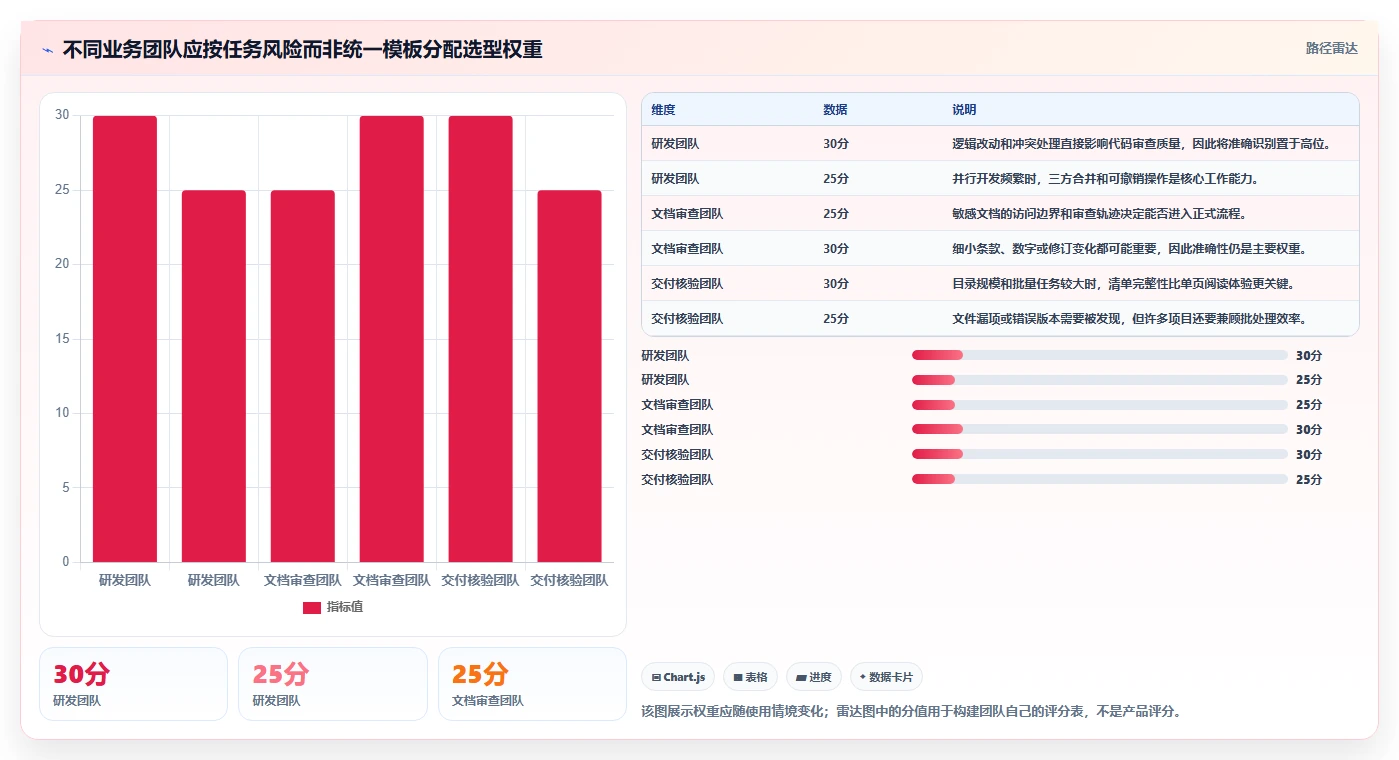Select the row text starting 文件漏项或错误版本

click(1129, 319)
